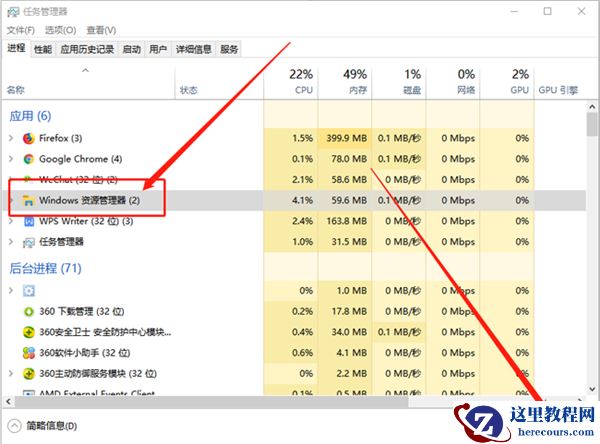
Task: Click Windows 资源管理器 CPU value 4.1%
Action: (302, 201)
